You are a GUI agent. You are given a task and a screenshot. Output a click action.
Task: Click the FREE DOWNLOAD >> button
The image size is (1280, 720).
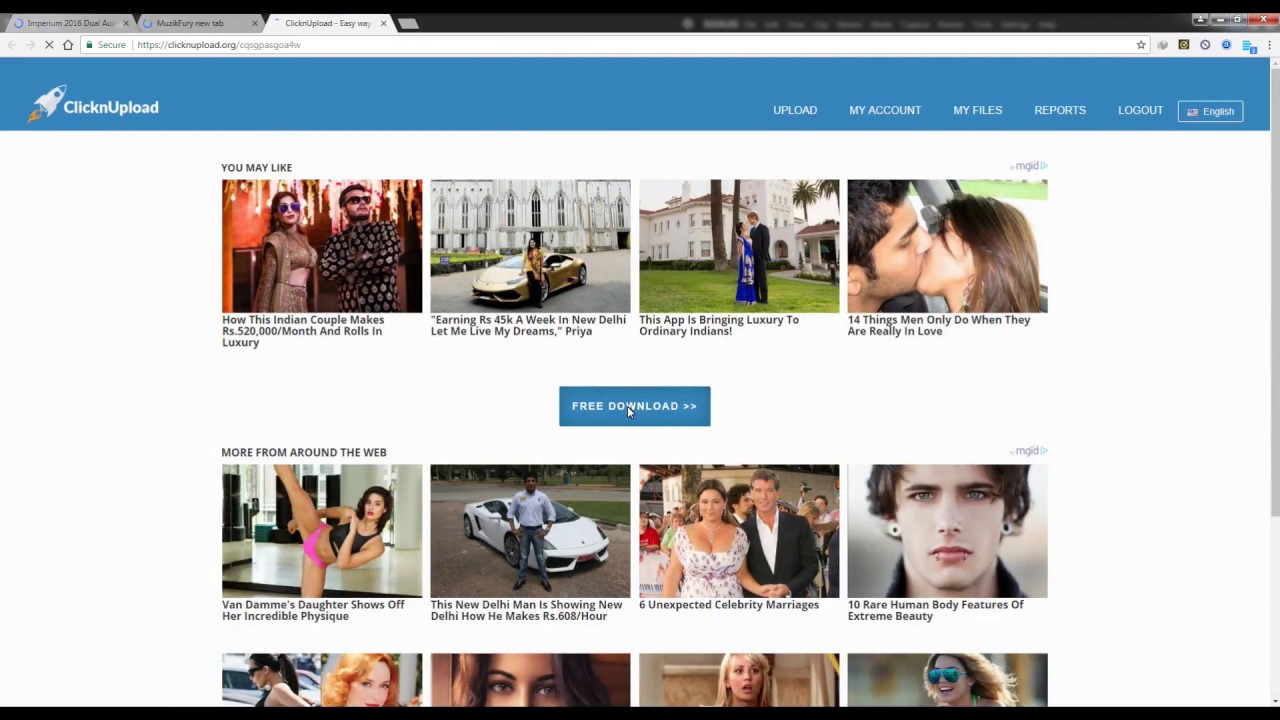(634, 406)
